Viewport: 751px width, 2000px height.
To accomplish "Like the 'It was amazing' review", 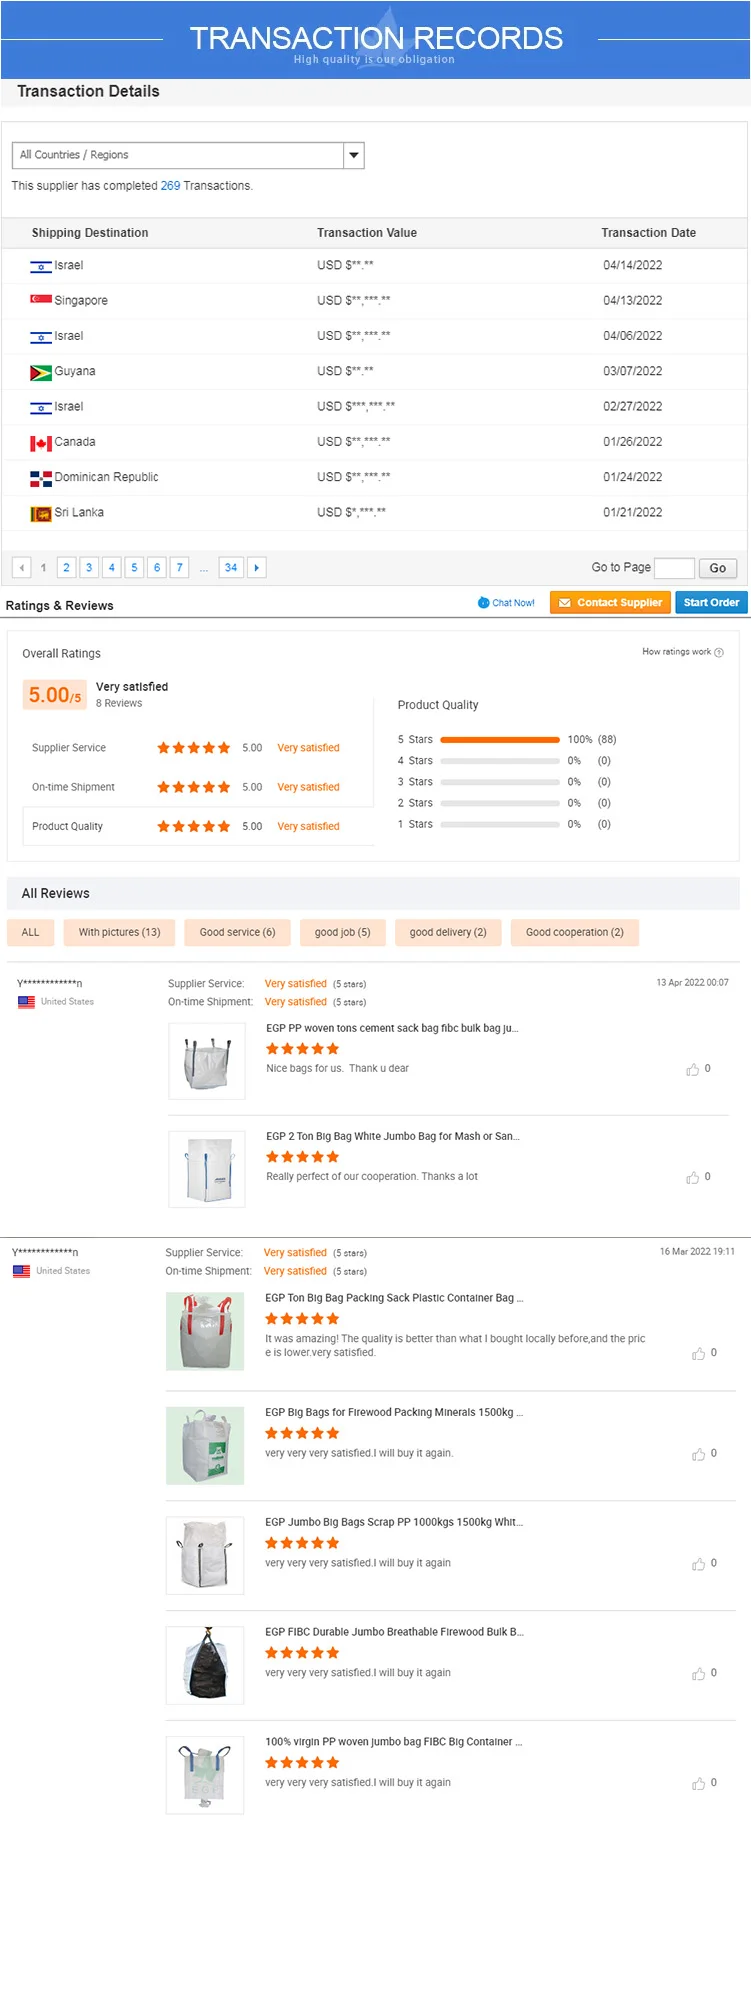I will [x=698, y=1354].
